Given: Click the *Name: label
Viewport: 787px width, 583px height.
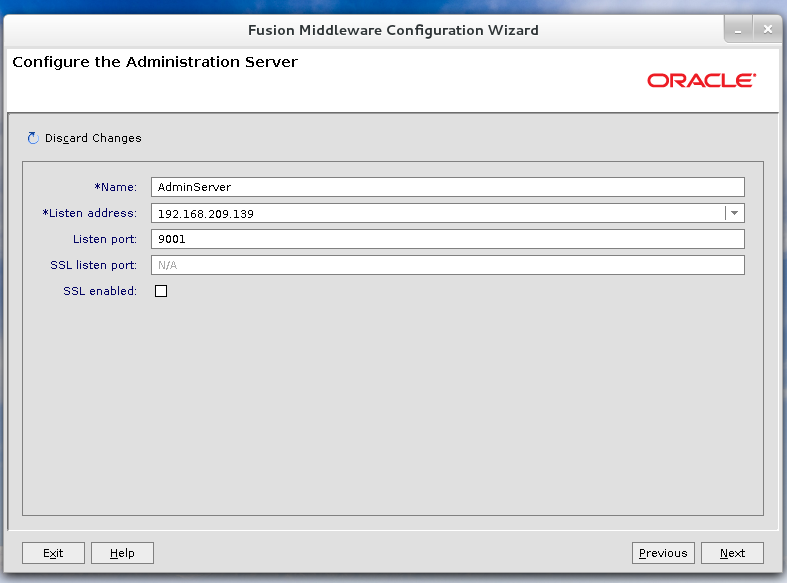Looking at the screenshot, I should (115, 187).
